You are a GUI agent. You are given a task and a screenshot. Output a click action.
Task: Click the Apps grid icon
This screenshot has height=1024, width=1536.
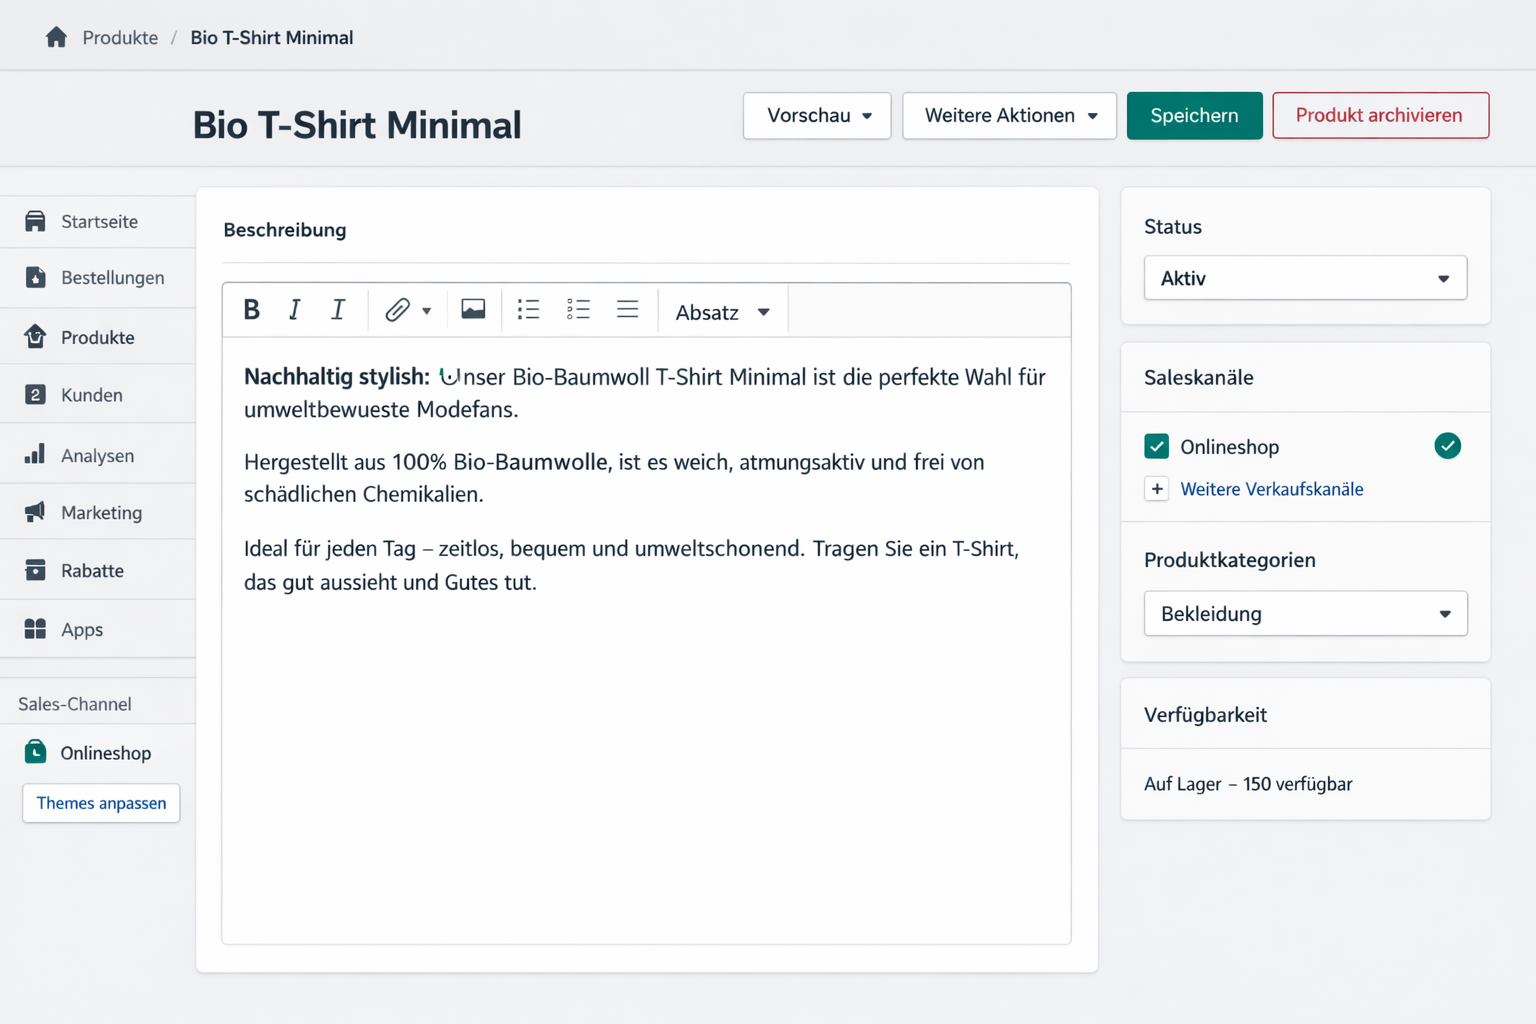pos(35,629)
